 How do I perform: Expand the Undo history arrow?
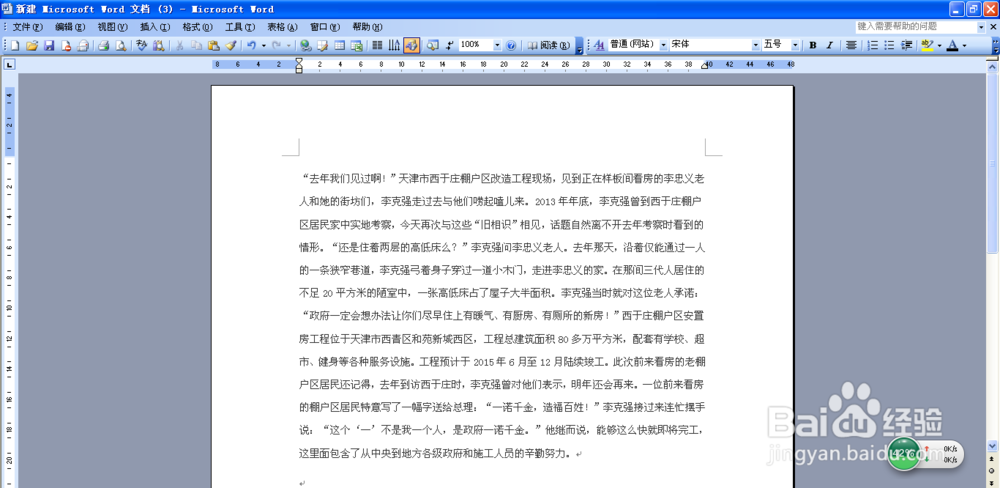[263, 45]
